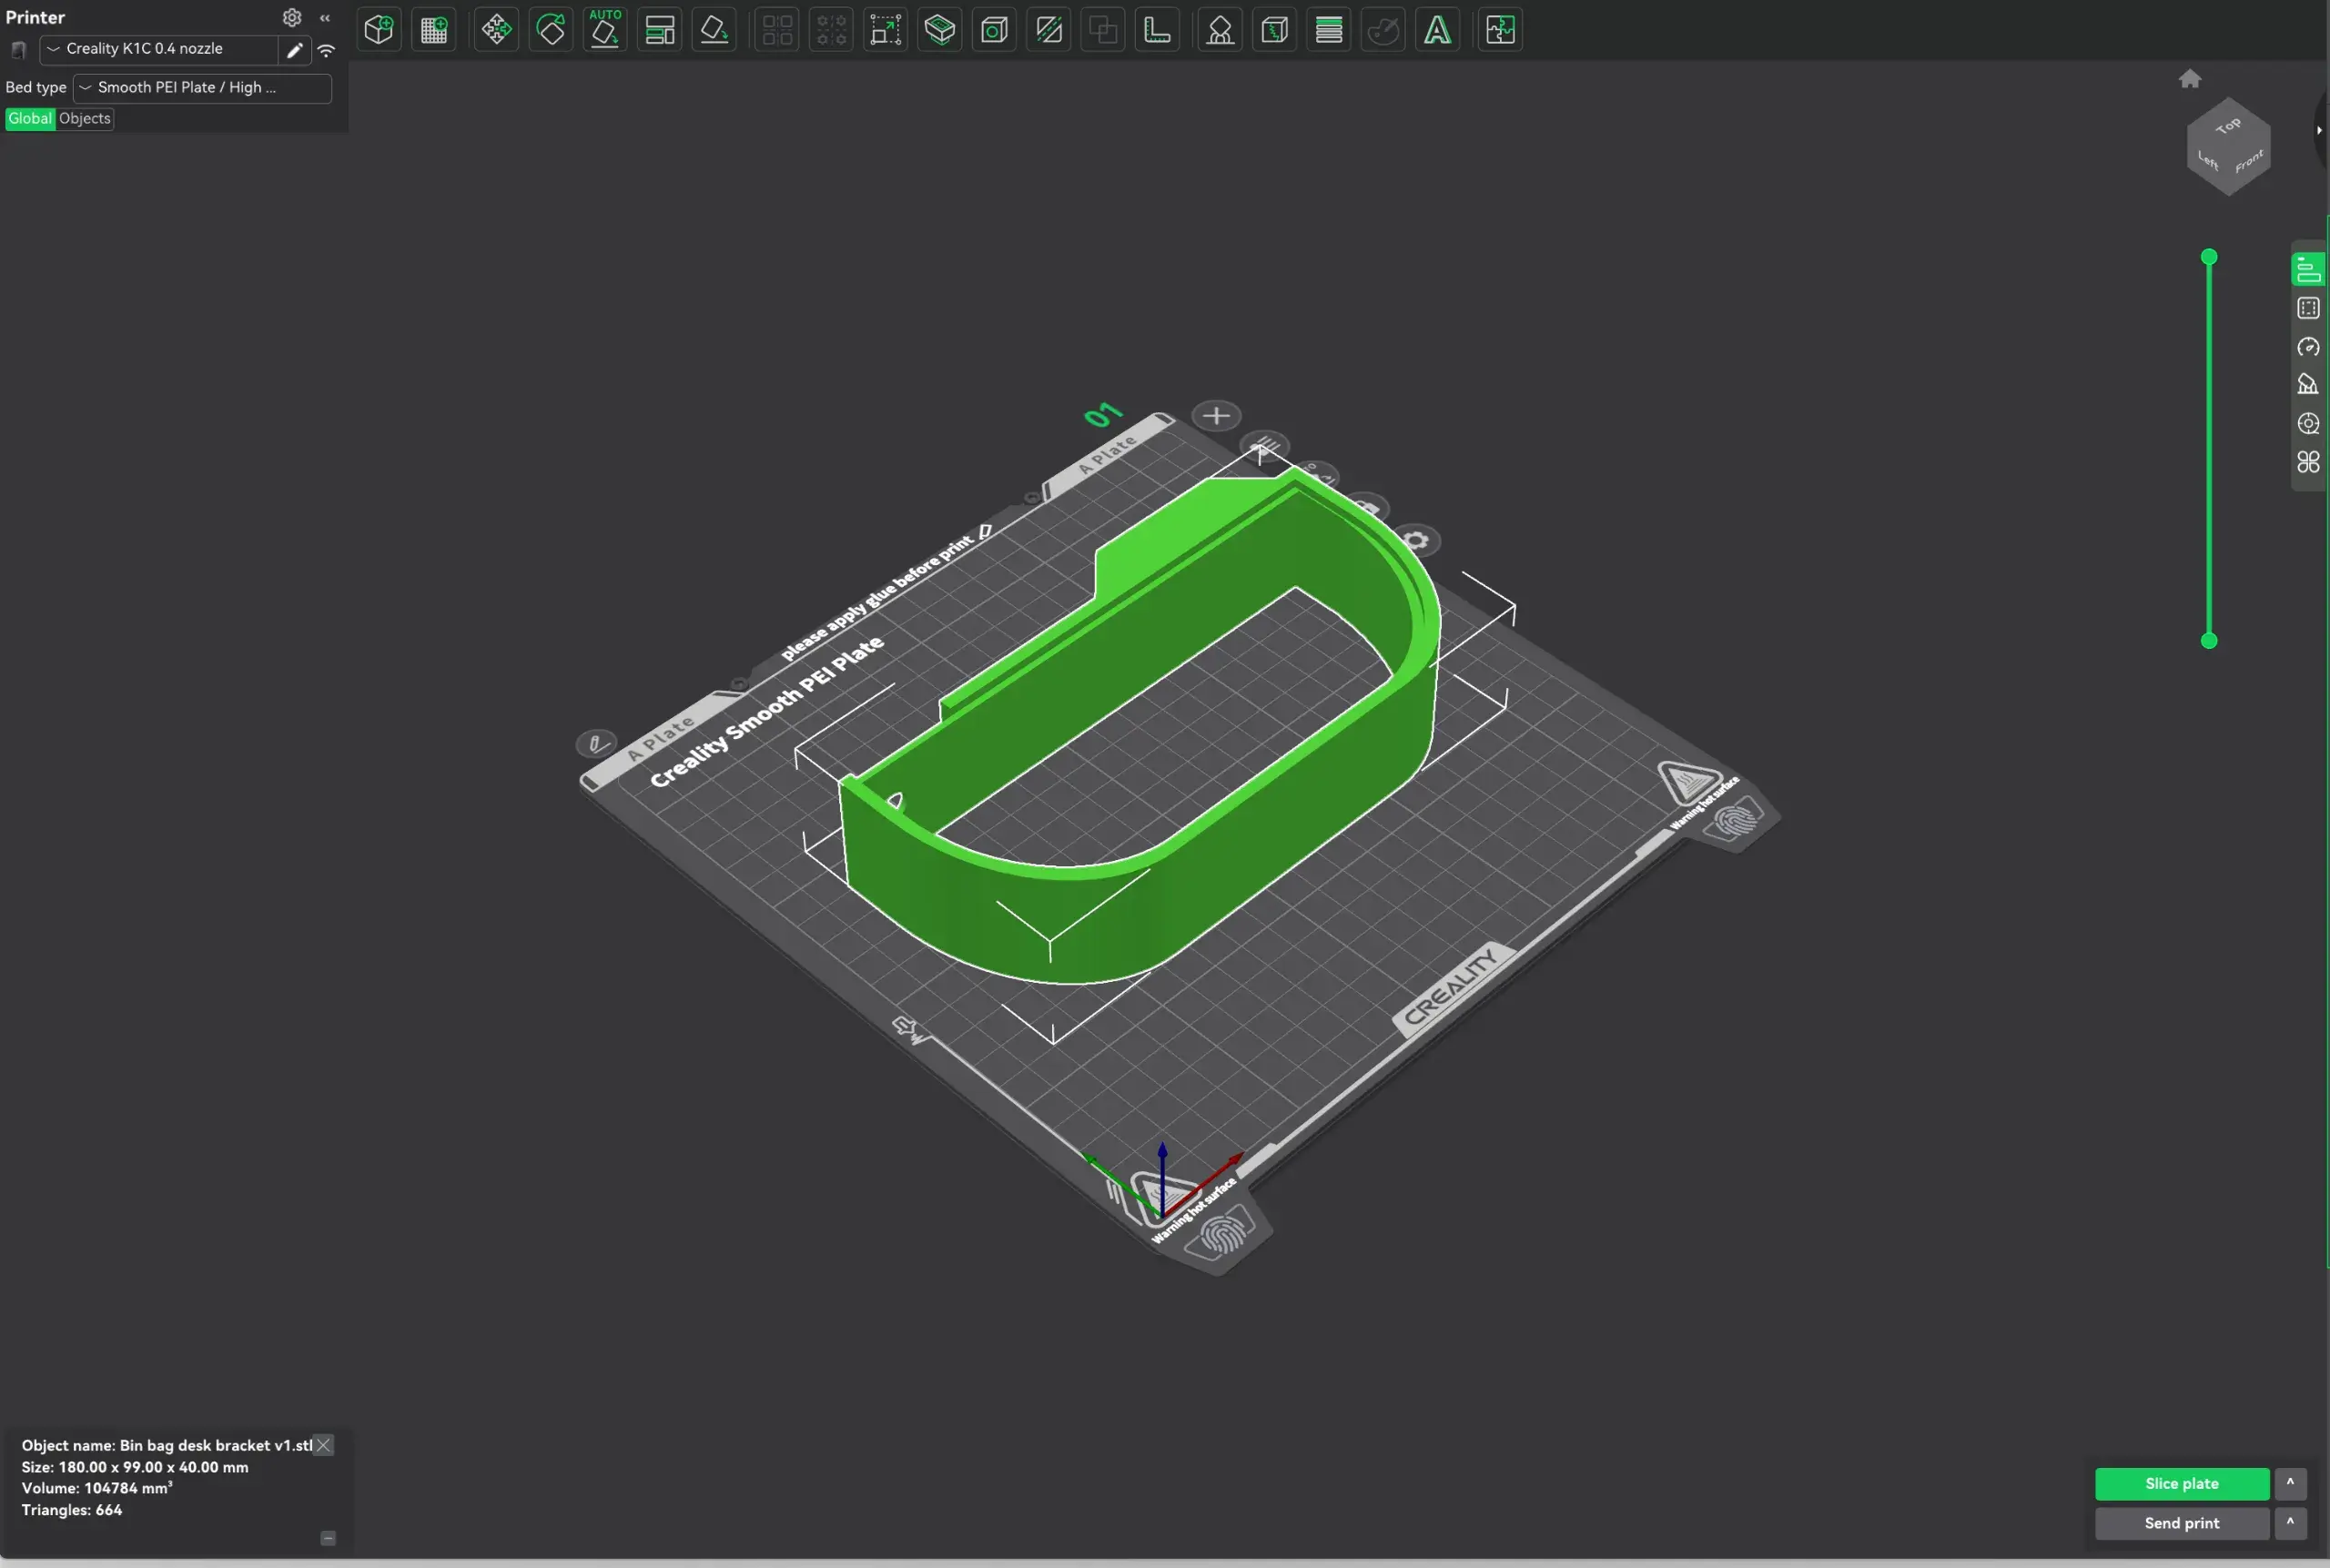Click the Send print button
The height and width of the screenshot is (1568, 2330).
pyautogui.click(x=2181, y=1523)
